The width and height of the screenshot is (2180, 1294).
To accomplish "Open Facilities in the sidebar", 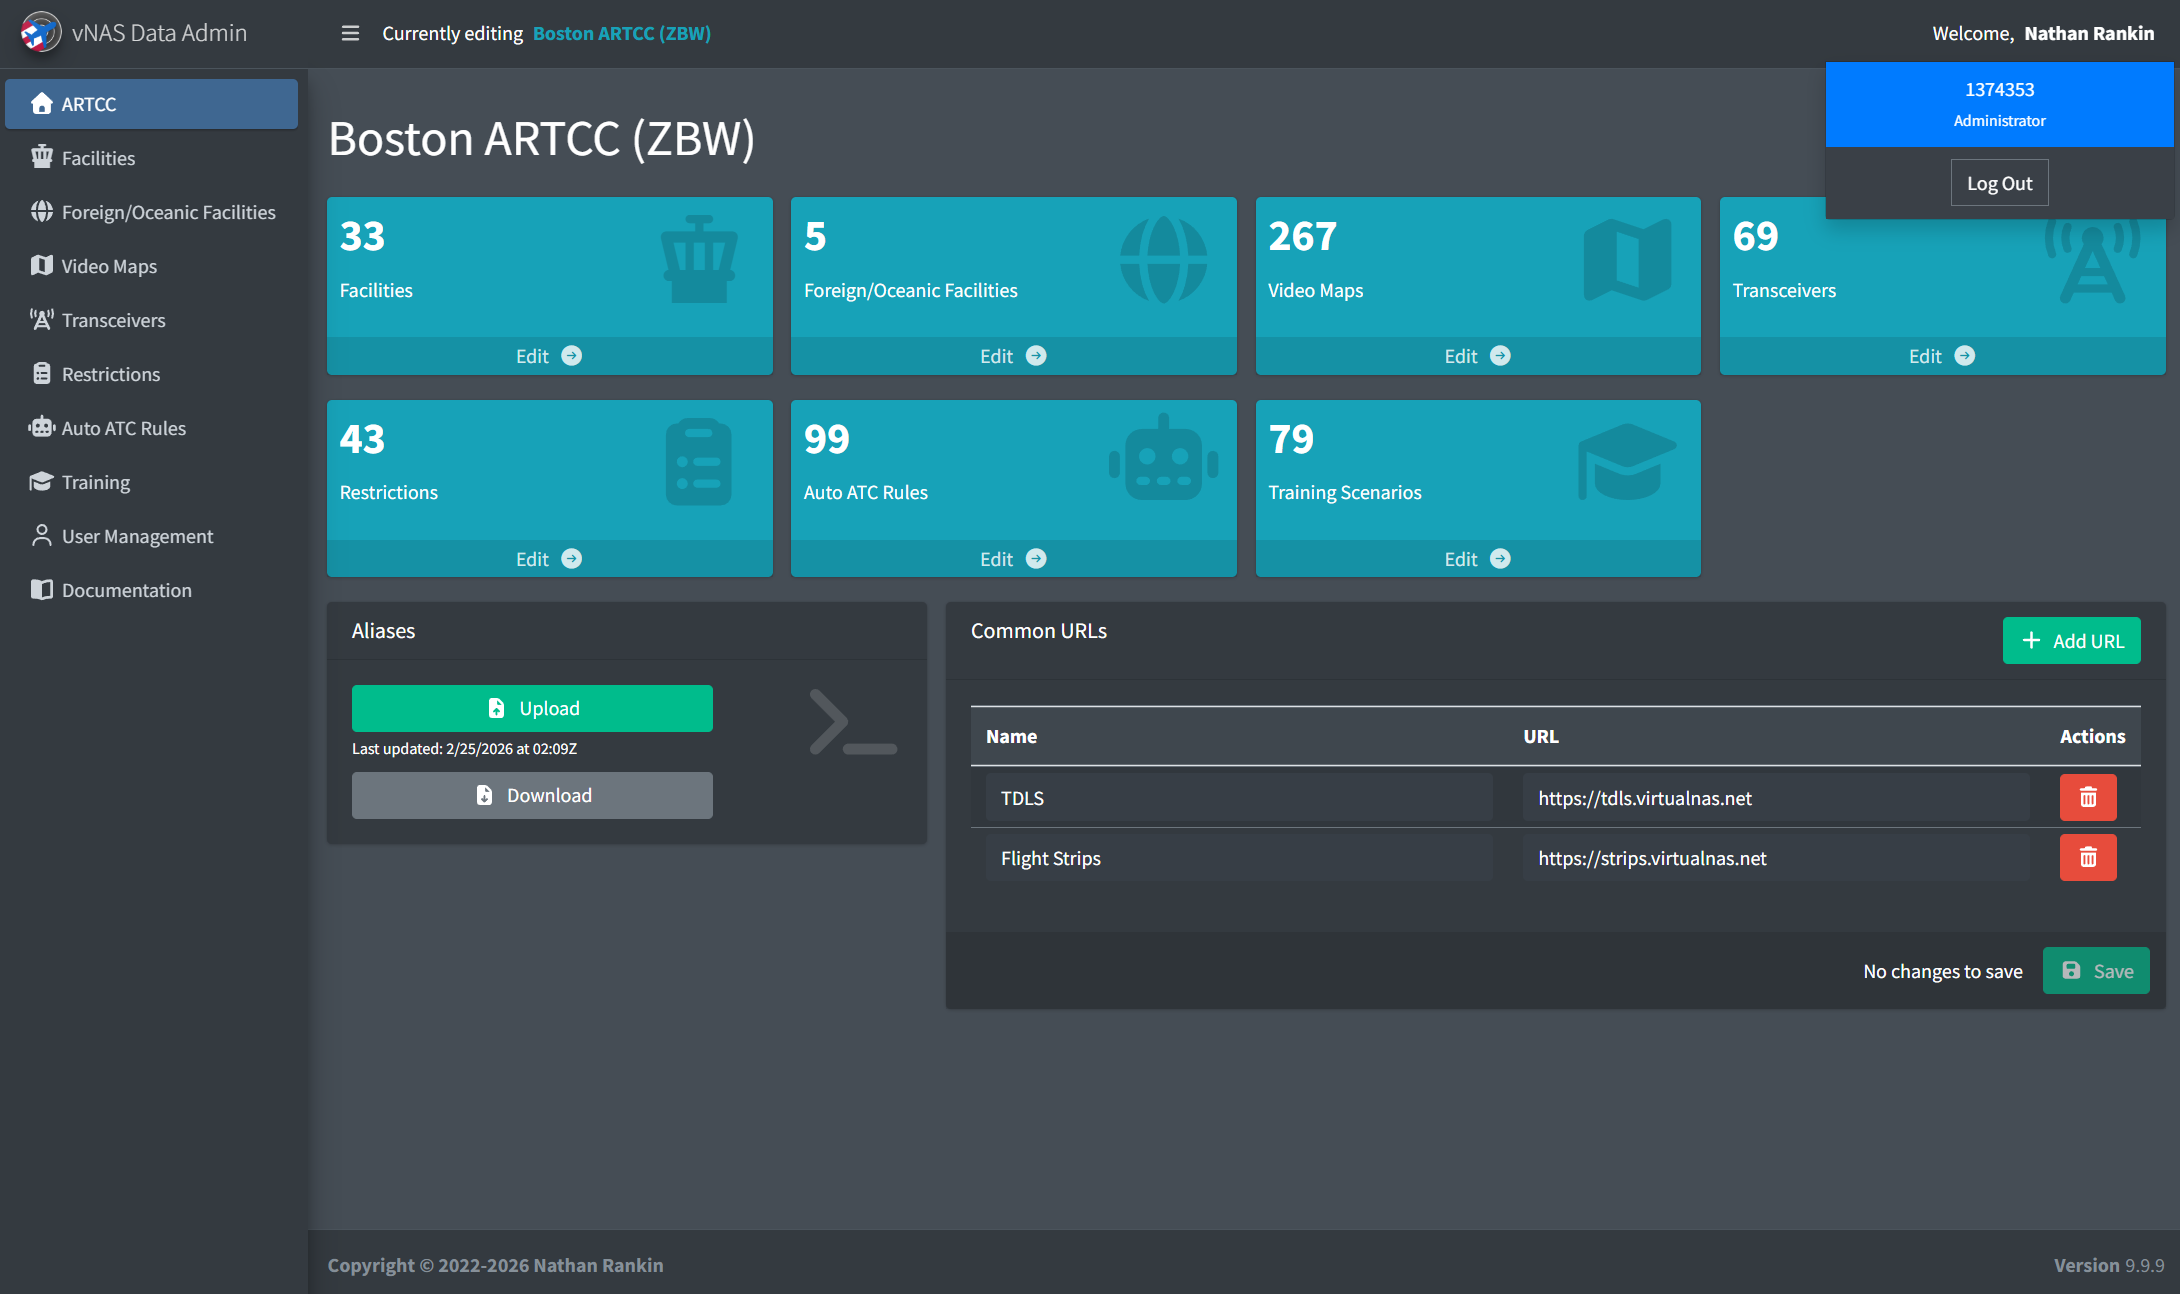I will (152, 158).
